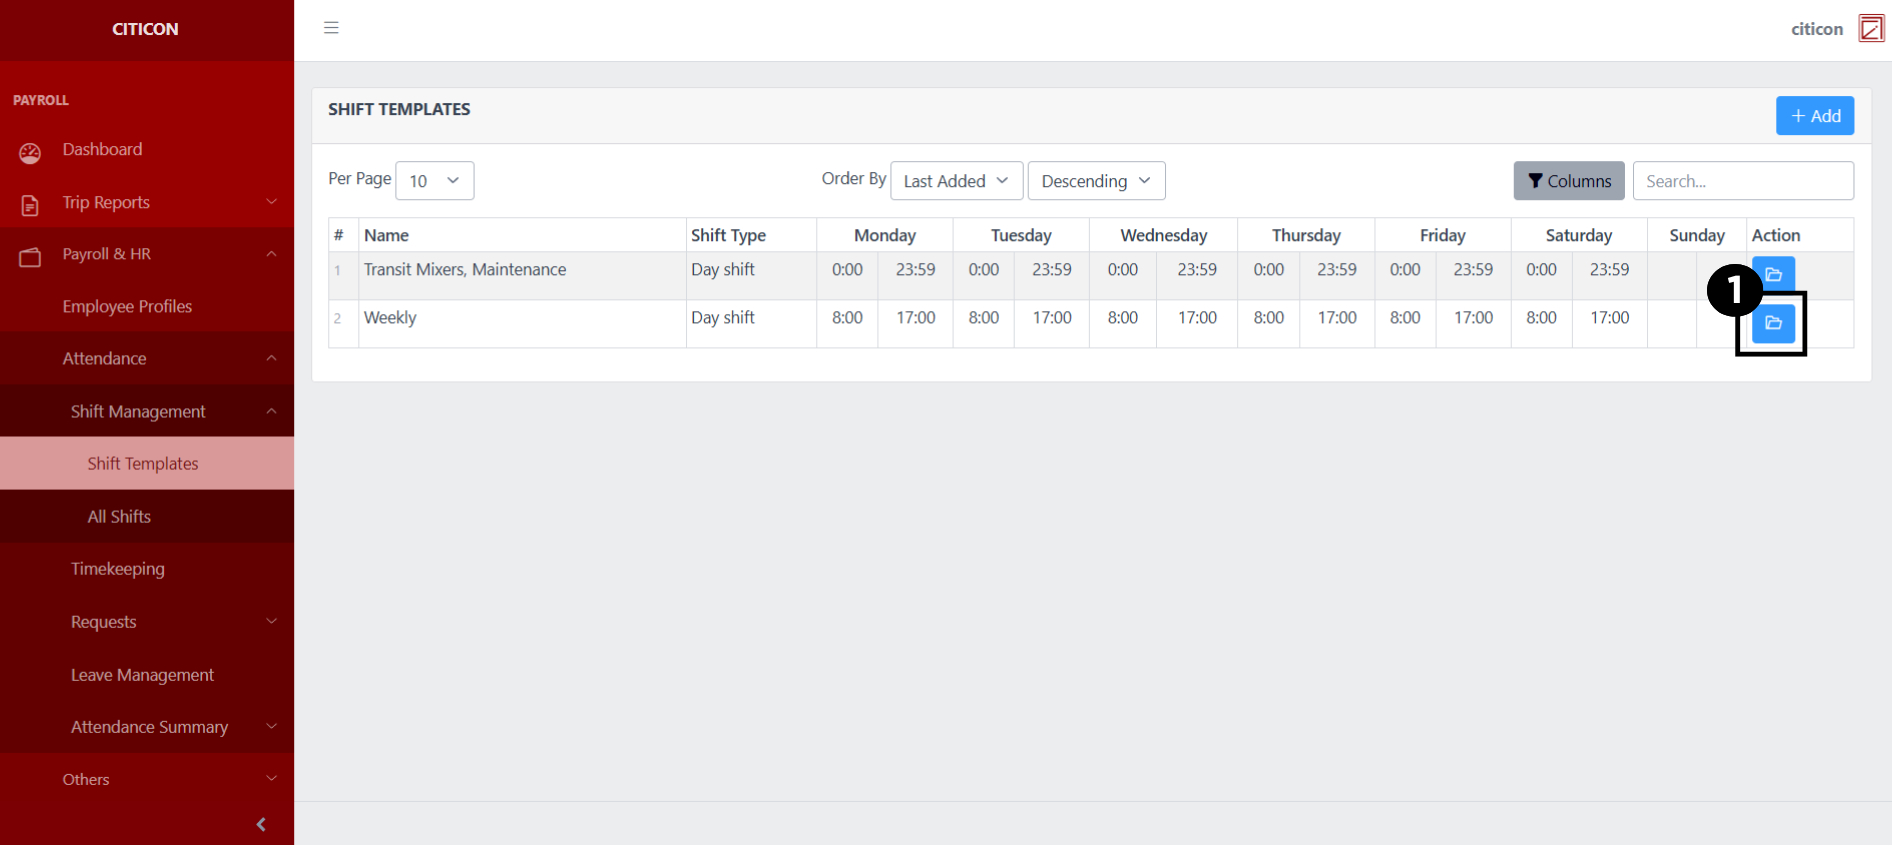This screenshot has height=845, width=1892.
Task: Click the Trip Reports document icon
Action: (x=30, y=205)
